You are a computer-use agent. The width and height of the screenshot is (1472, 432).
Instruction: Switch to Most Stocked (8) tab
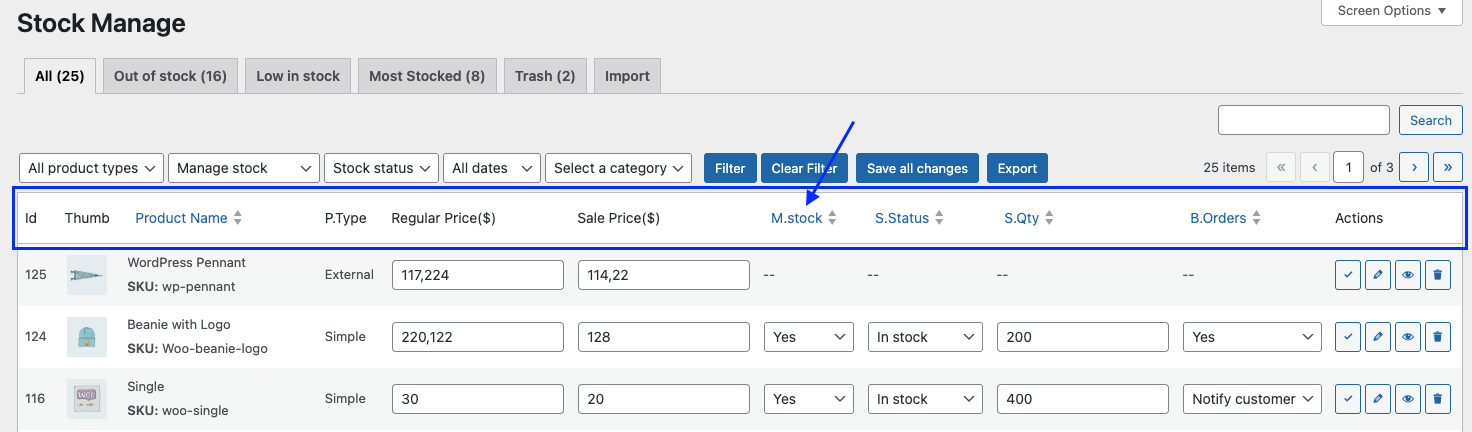(427, 76)
